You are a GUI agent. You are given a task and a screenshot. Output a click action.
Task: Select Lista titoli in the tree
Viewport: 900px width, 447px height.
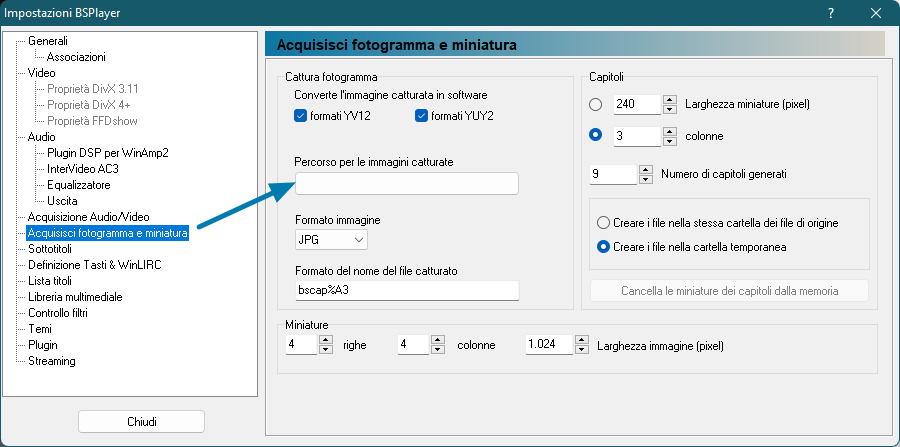(50, 281)
